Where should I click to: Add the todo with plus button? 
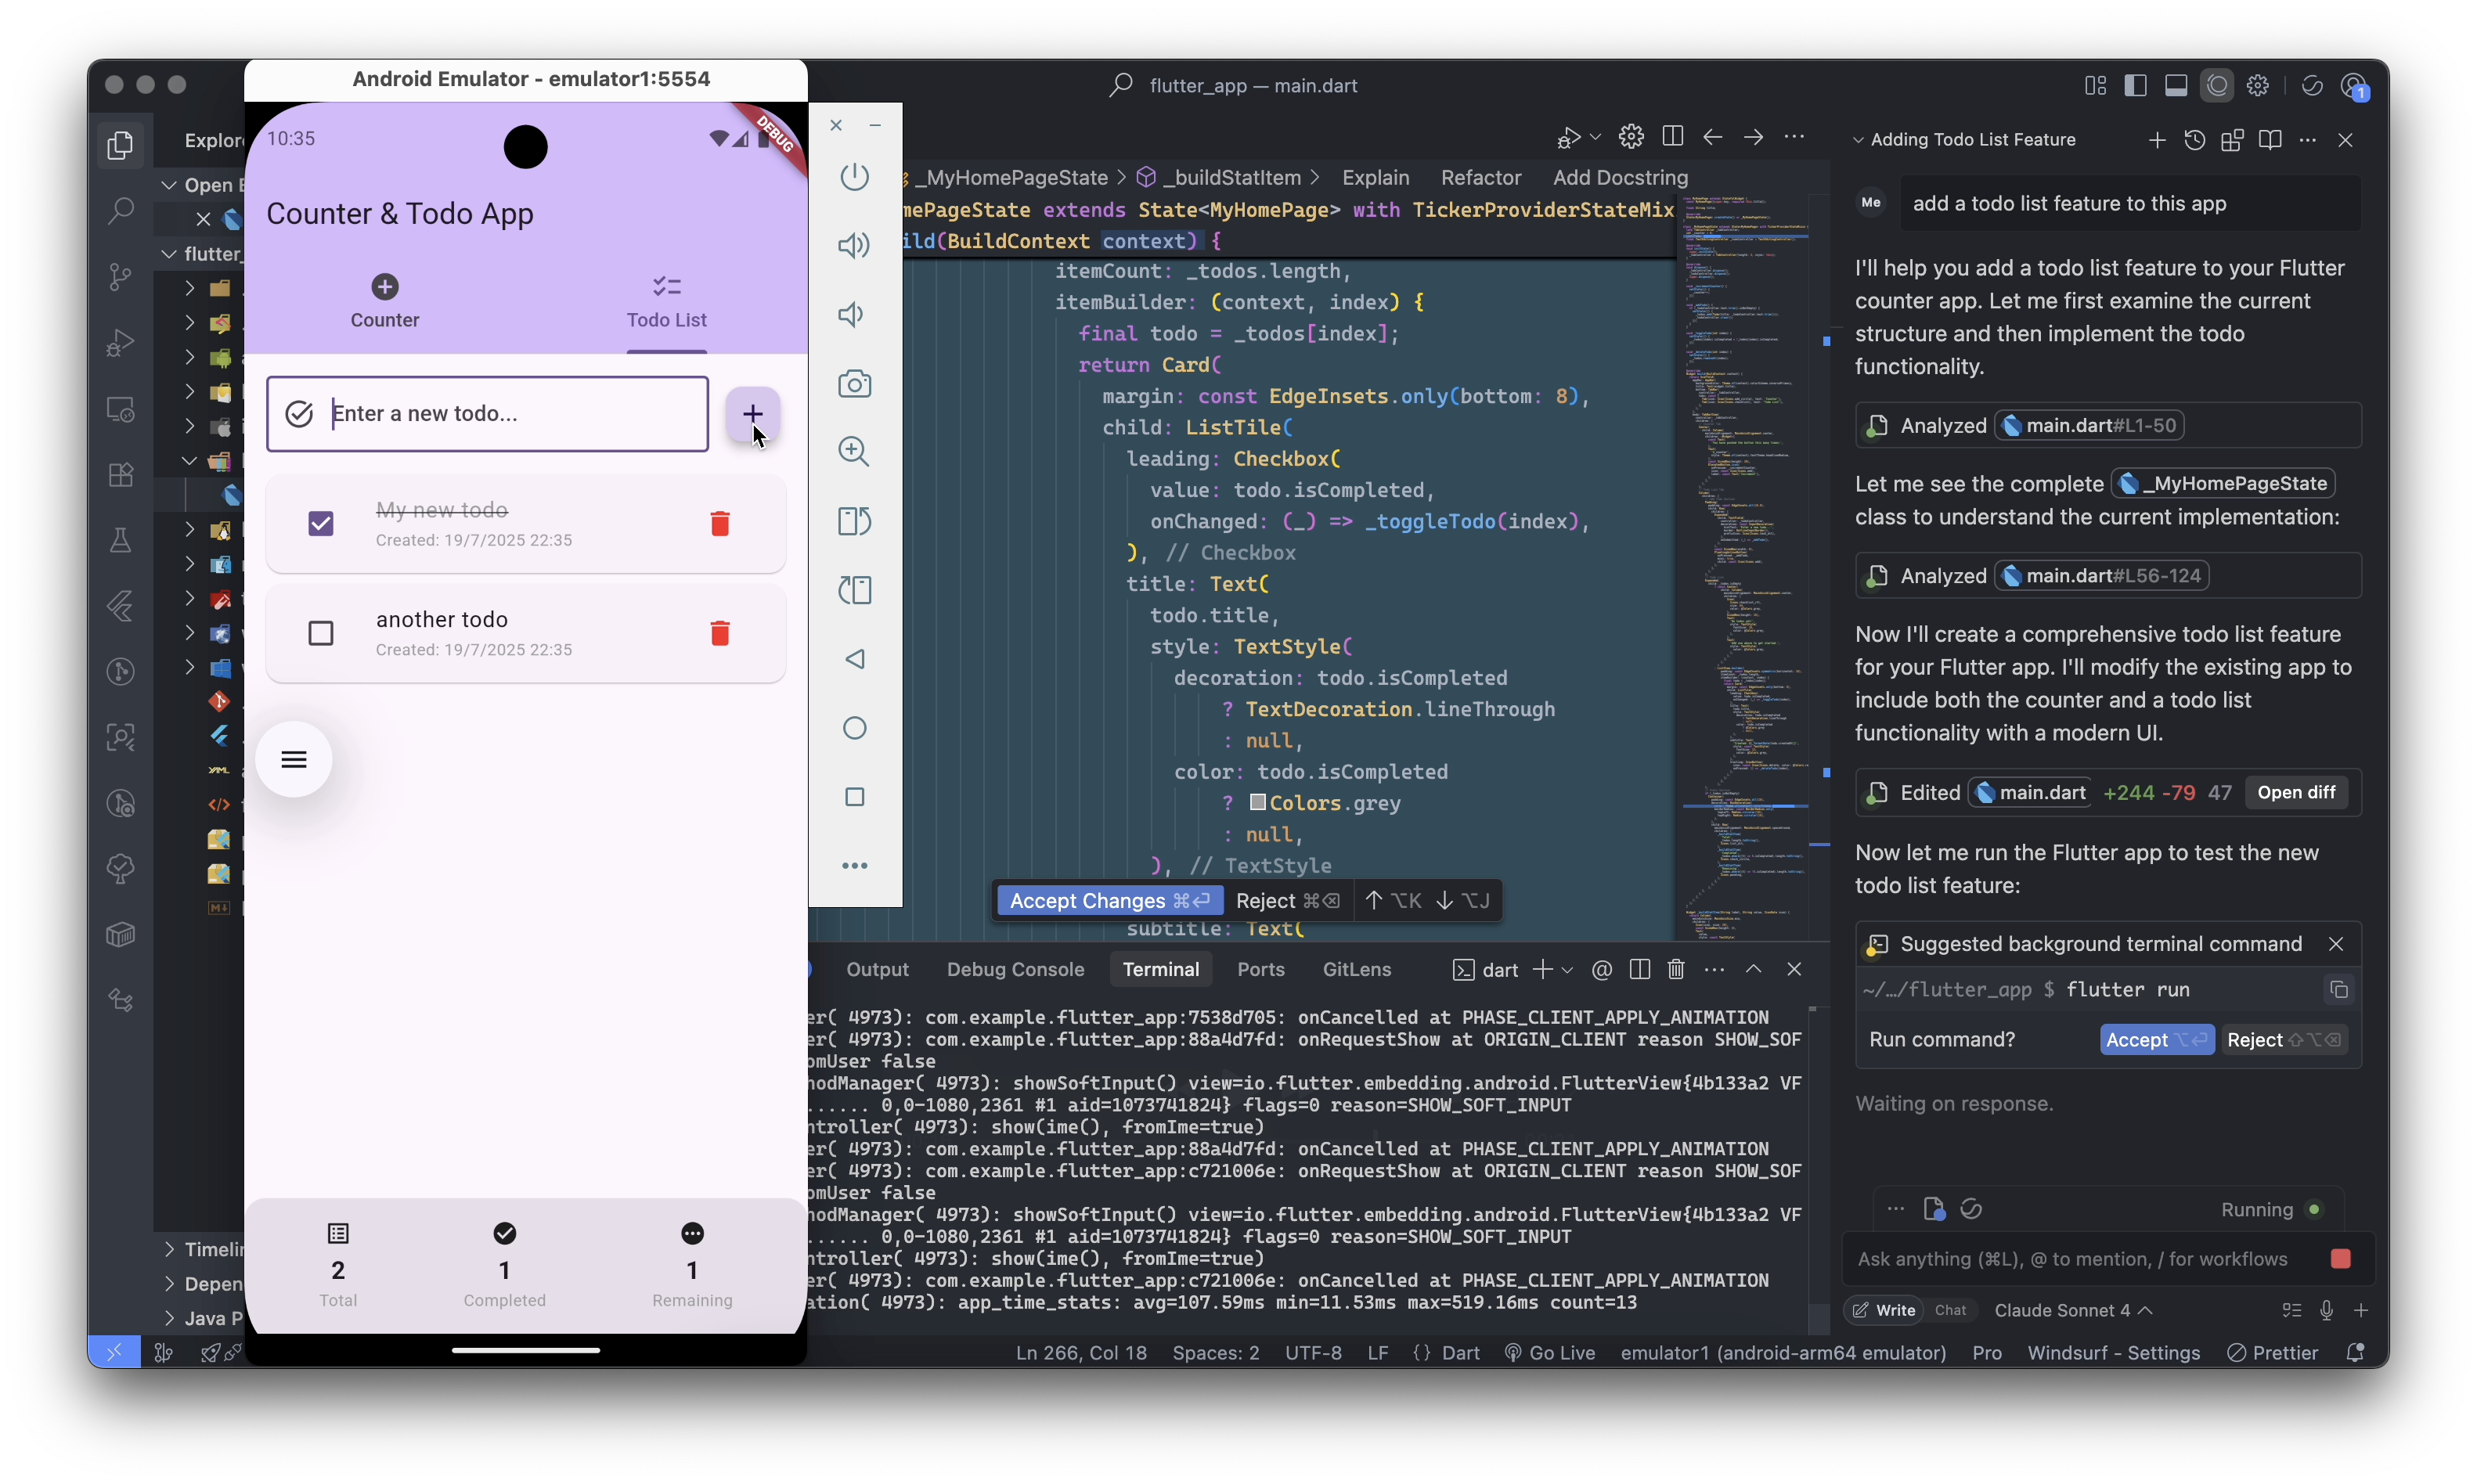pos(752,414)
